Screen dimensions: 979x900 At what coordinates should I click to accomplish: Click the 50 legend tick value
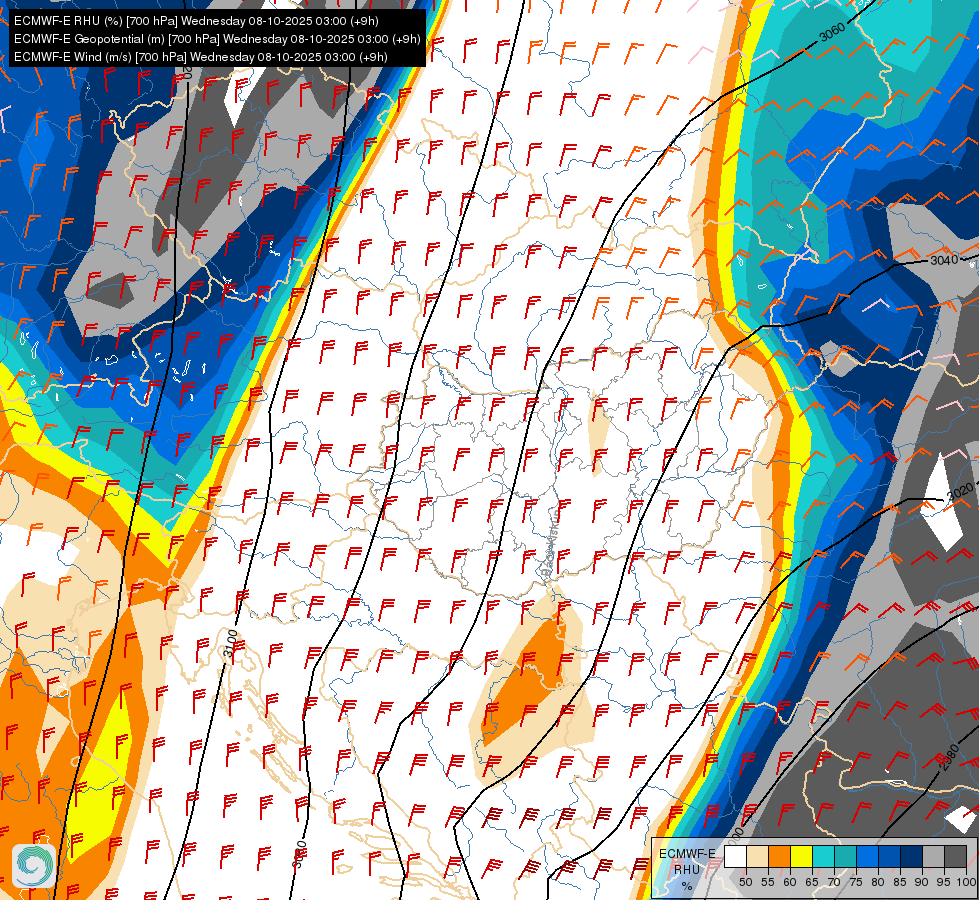pyautogui.click(x=745, y=882)
